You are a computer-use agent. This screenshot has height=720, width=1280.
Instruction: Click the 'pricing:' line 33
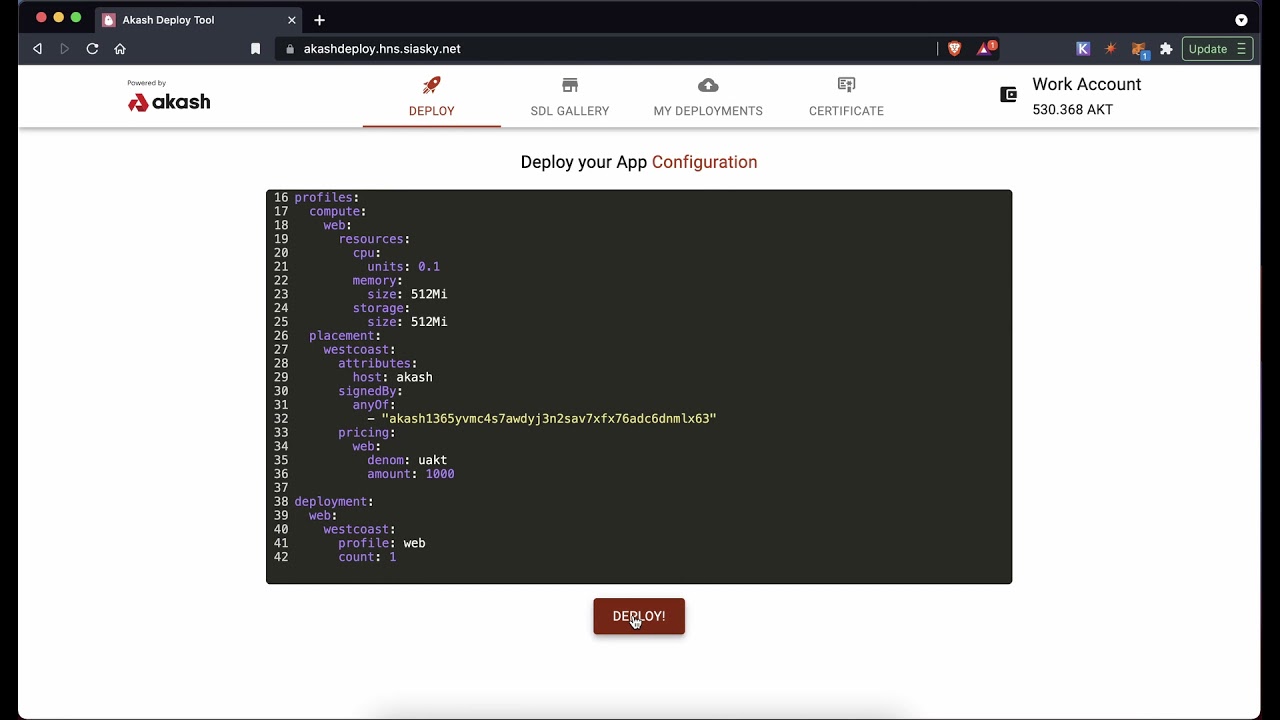pos(367,433)
